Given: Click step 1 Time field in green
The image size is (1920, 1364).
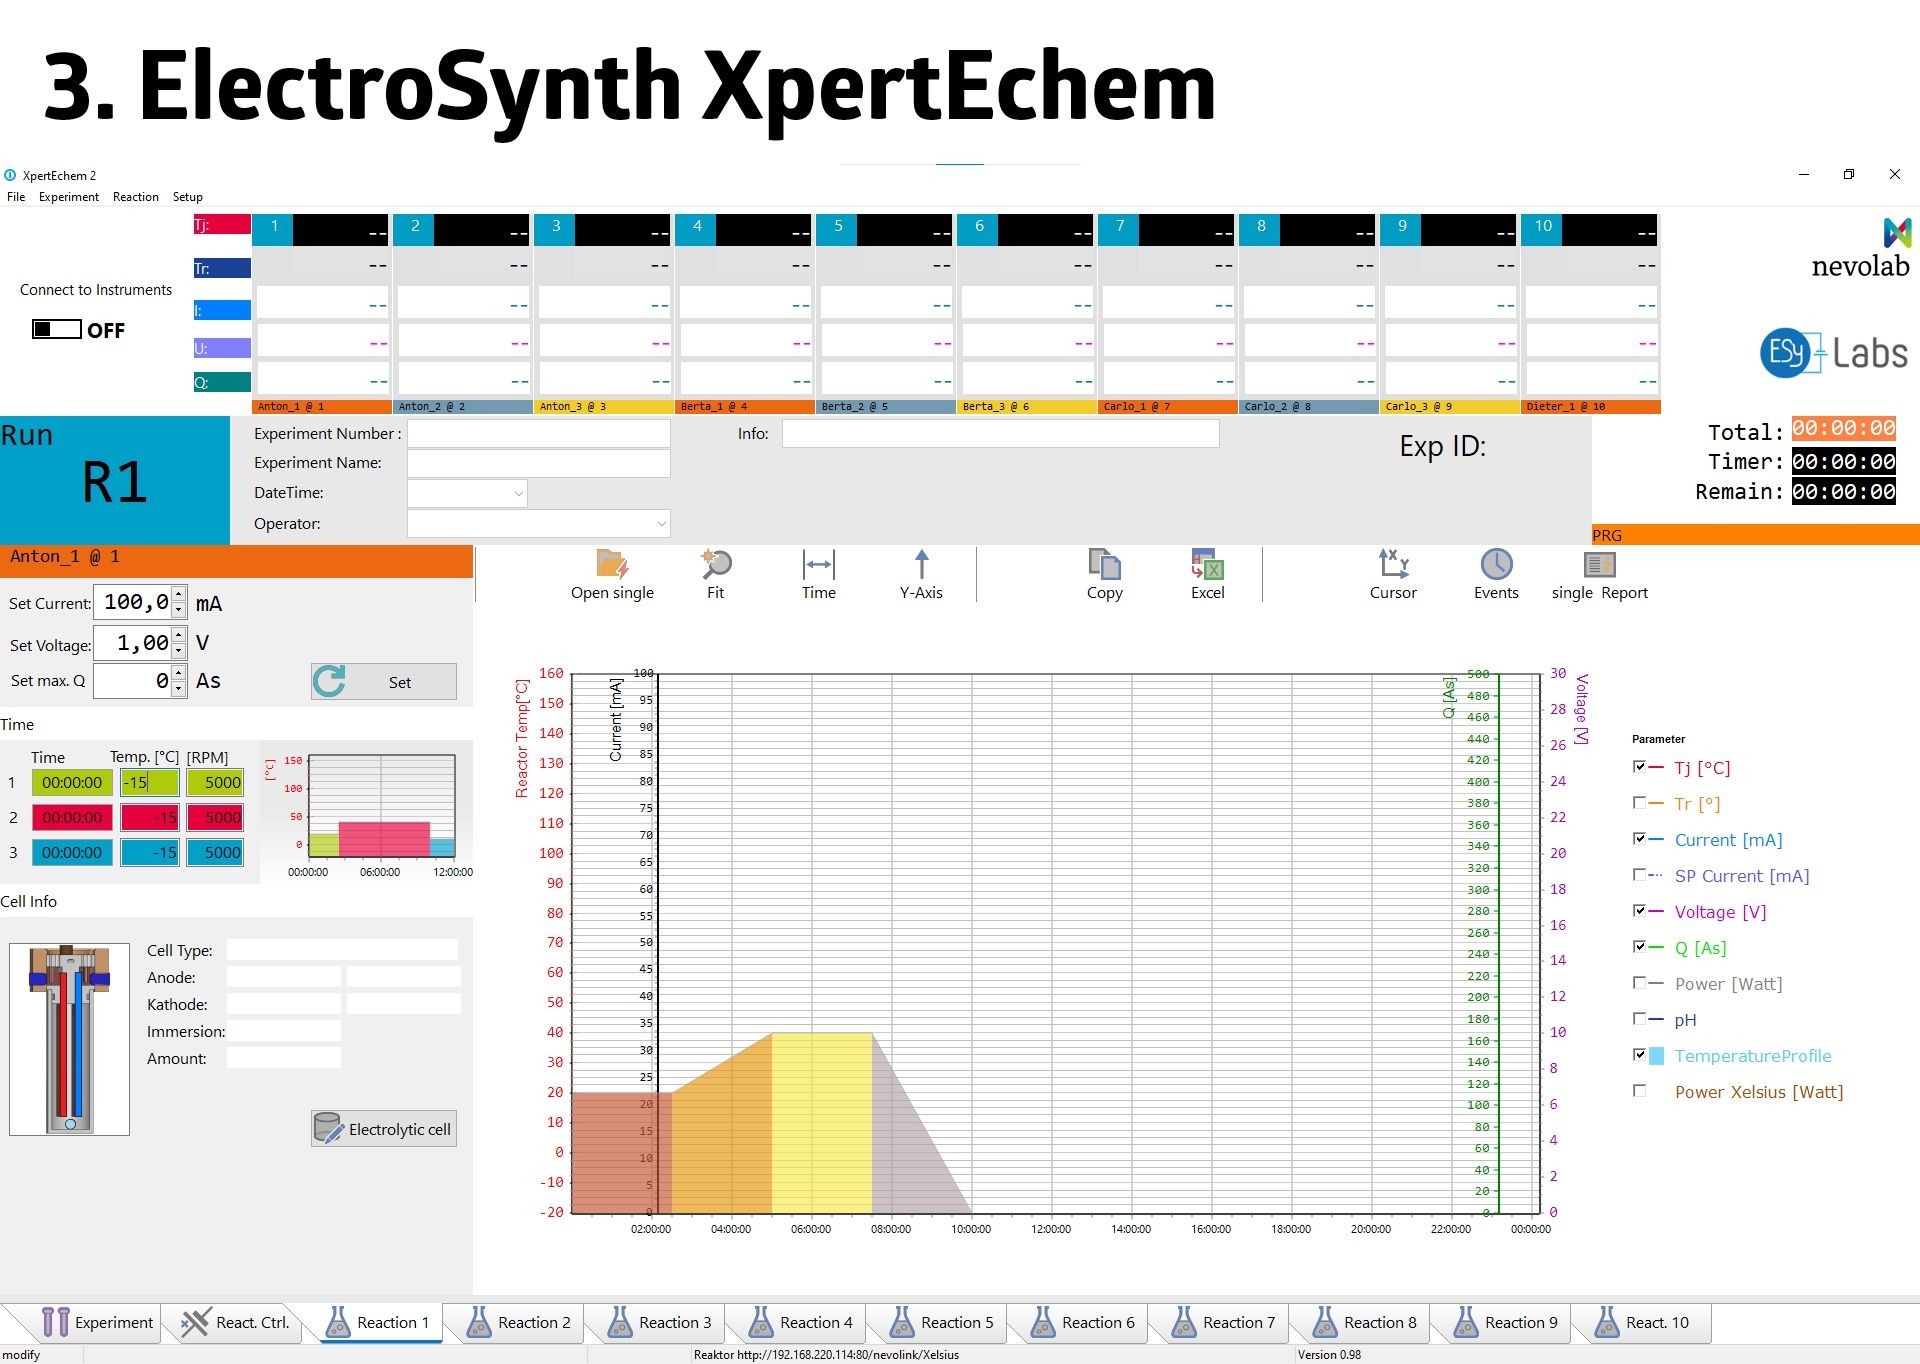Looking at the screenshot, I should point(72,782).
